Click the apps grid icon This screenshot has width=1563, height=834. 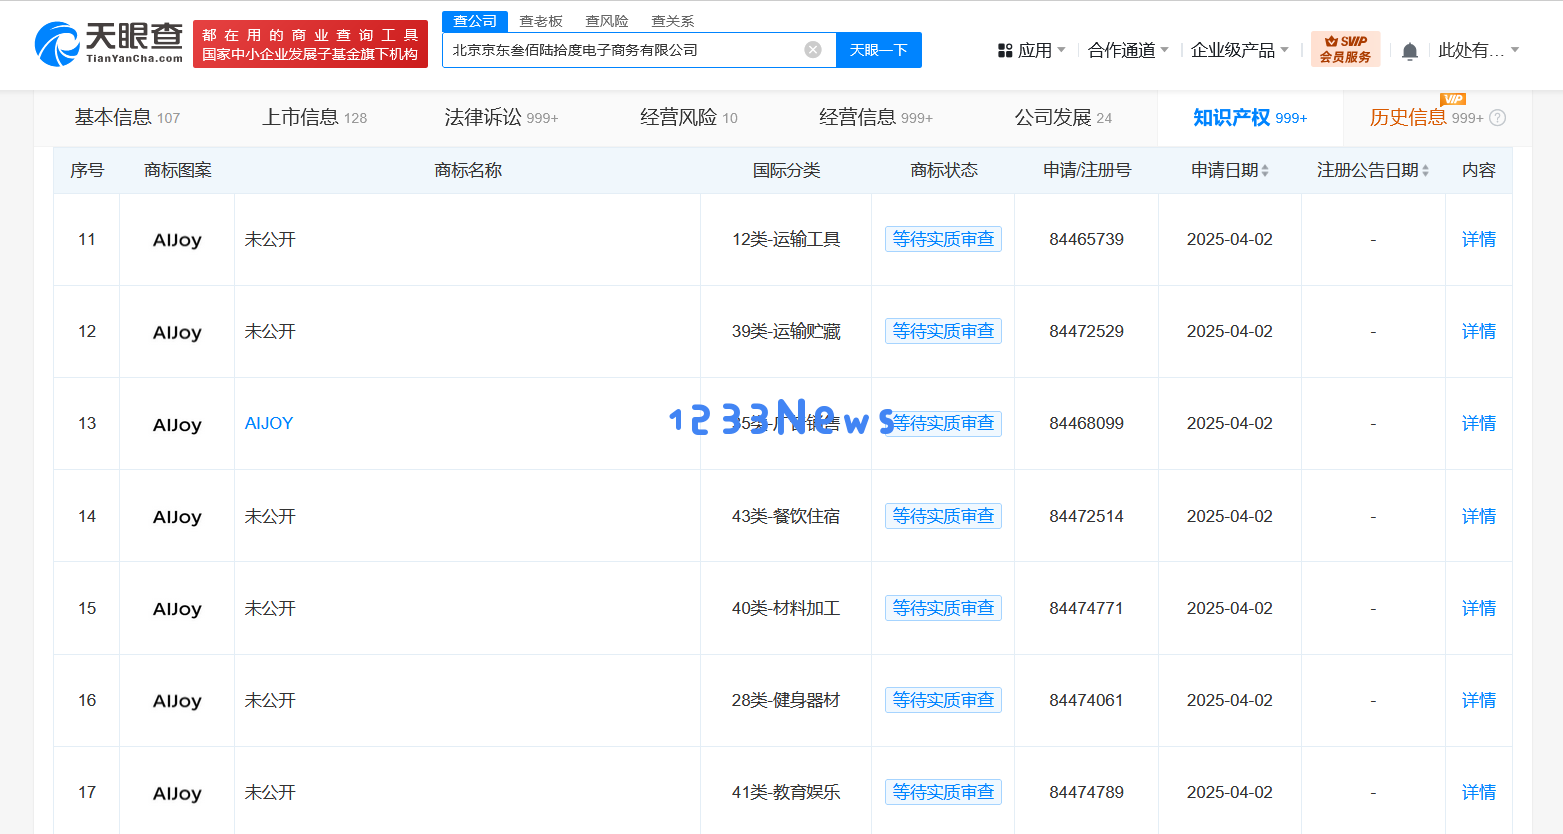(x=1005, y=50)
